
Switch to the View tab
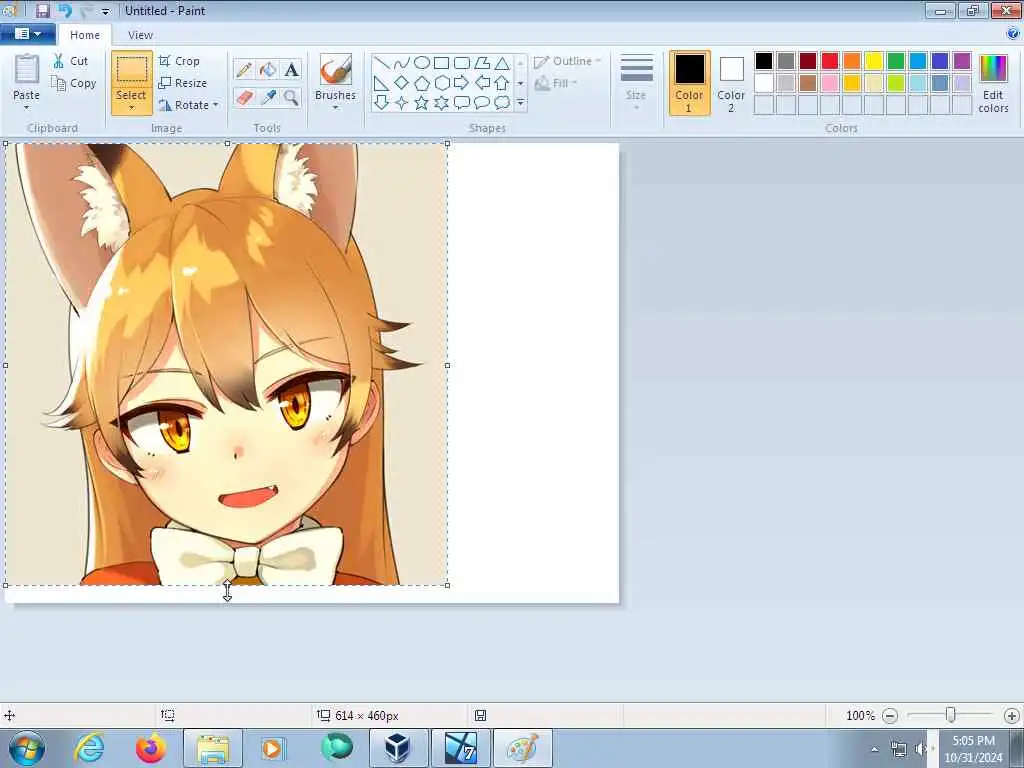click(140, 35)
